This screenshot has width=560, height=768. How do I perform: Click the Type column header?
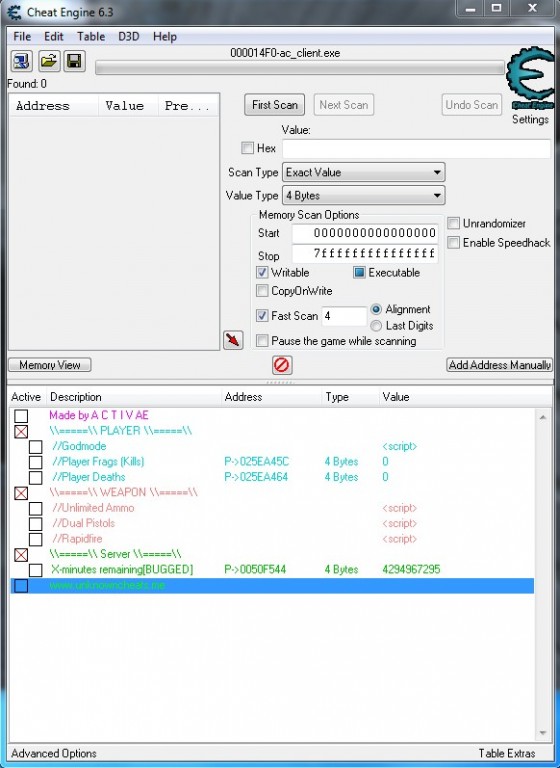351,397
